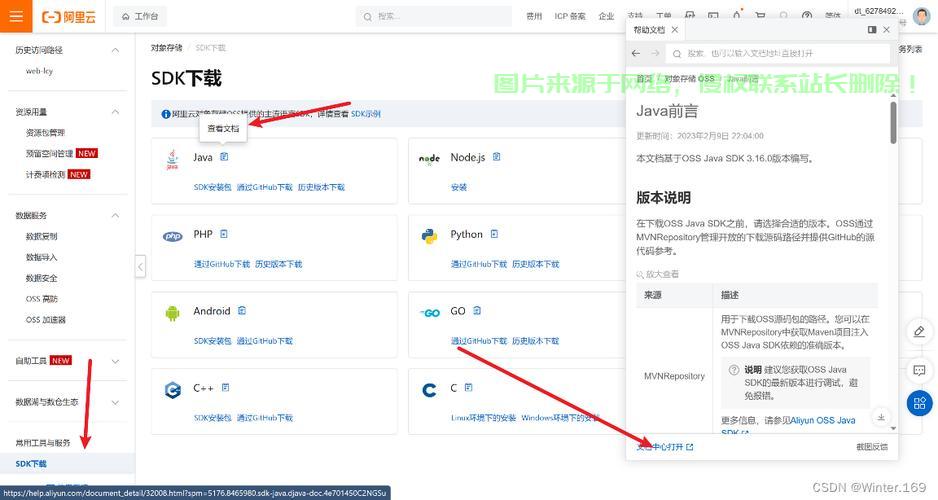Open the notification bell icon
This screenshot has width=938, height=500.
click(737, 16)
